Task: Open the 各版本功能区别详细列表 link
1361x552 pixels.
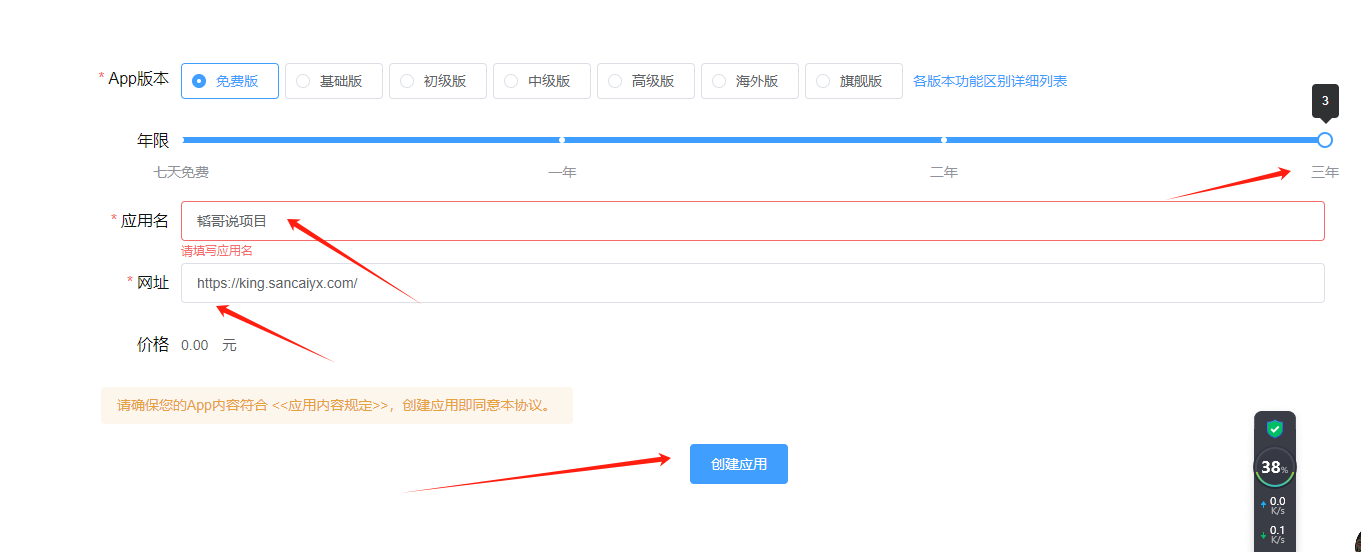Action: (990, 81)
